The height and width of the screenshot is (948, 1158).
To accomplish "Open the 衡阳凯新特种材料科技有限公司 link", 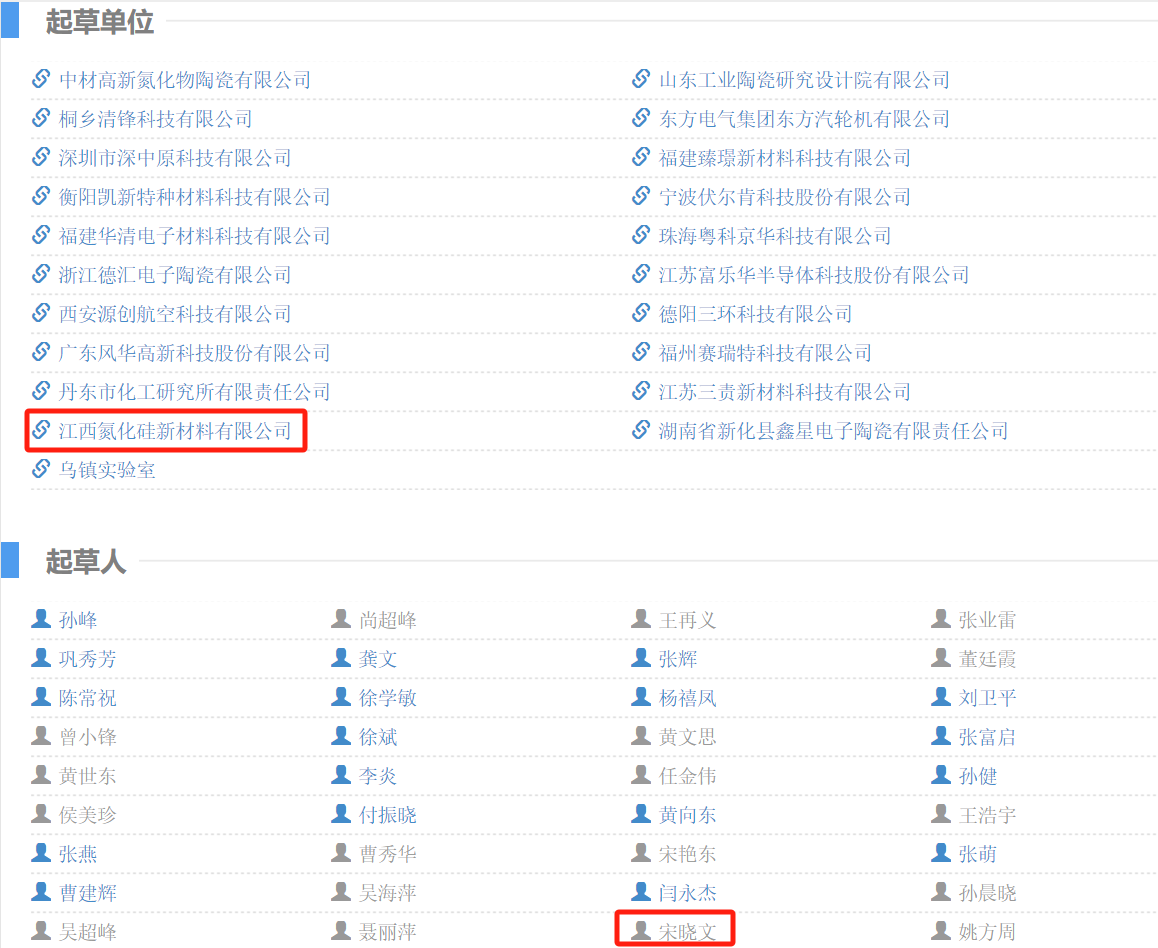I will tap(194, 197).
